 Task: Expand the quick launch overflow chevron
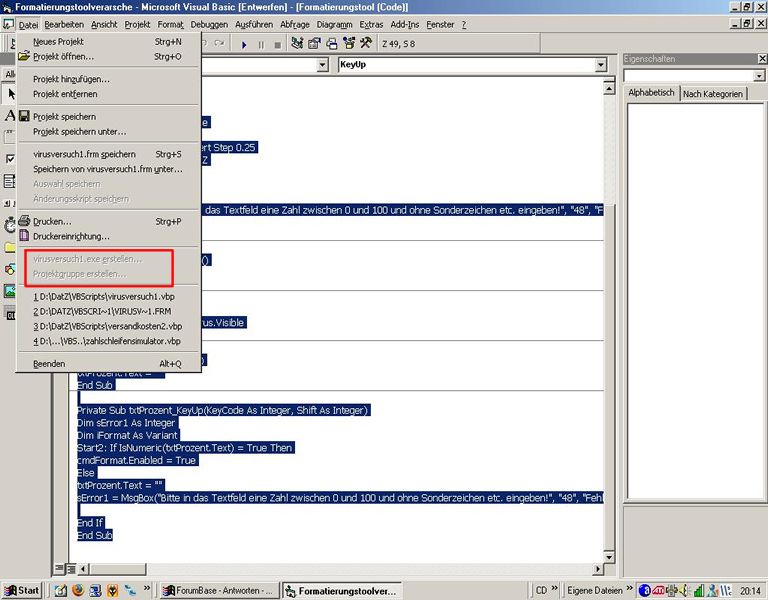tap(147, 588)
